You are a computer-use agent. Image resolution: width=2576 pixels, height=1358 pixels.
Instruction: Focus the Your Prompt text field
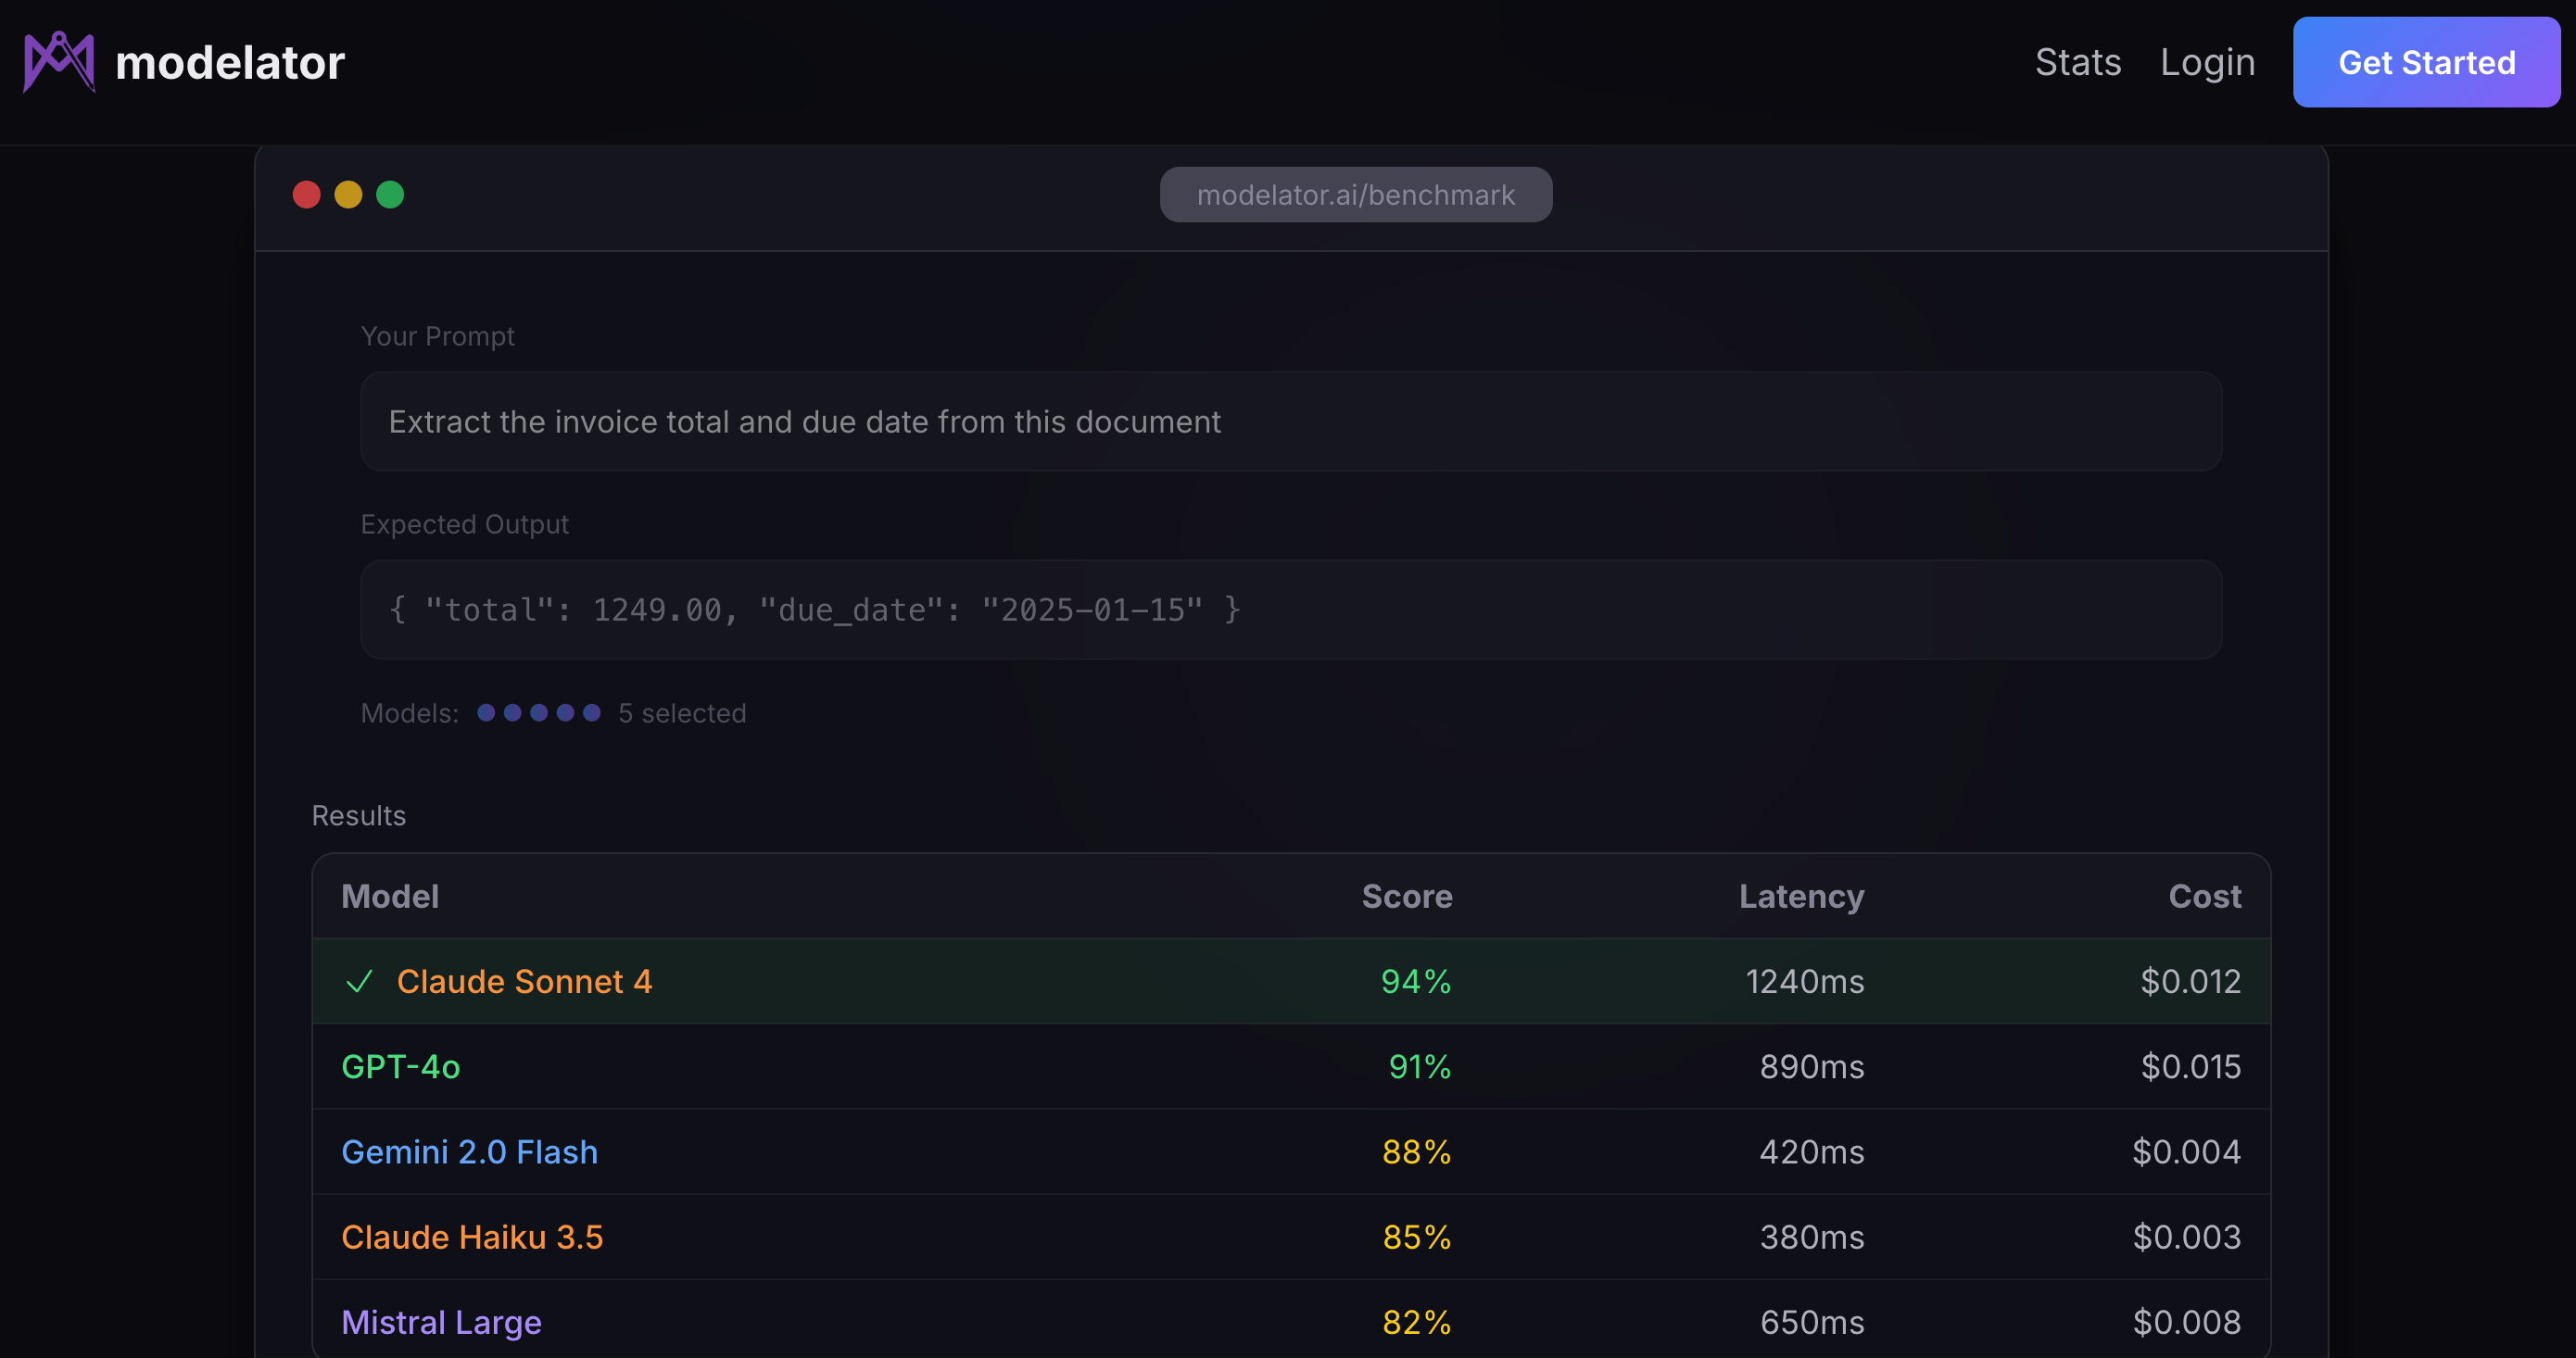coord(1290,421)
